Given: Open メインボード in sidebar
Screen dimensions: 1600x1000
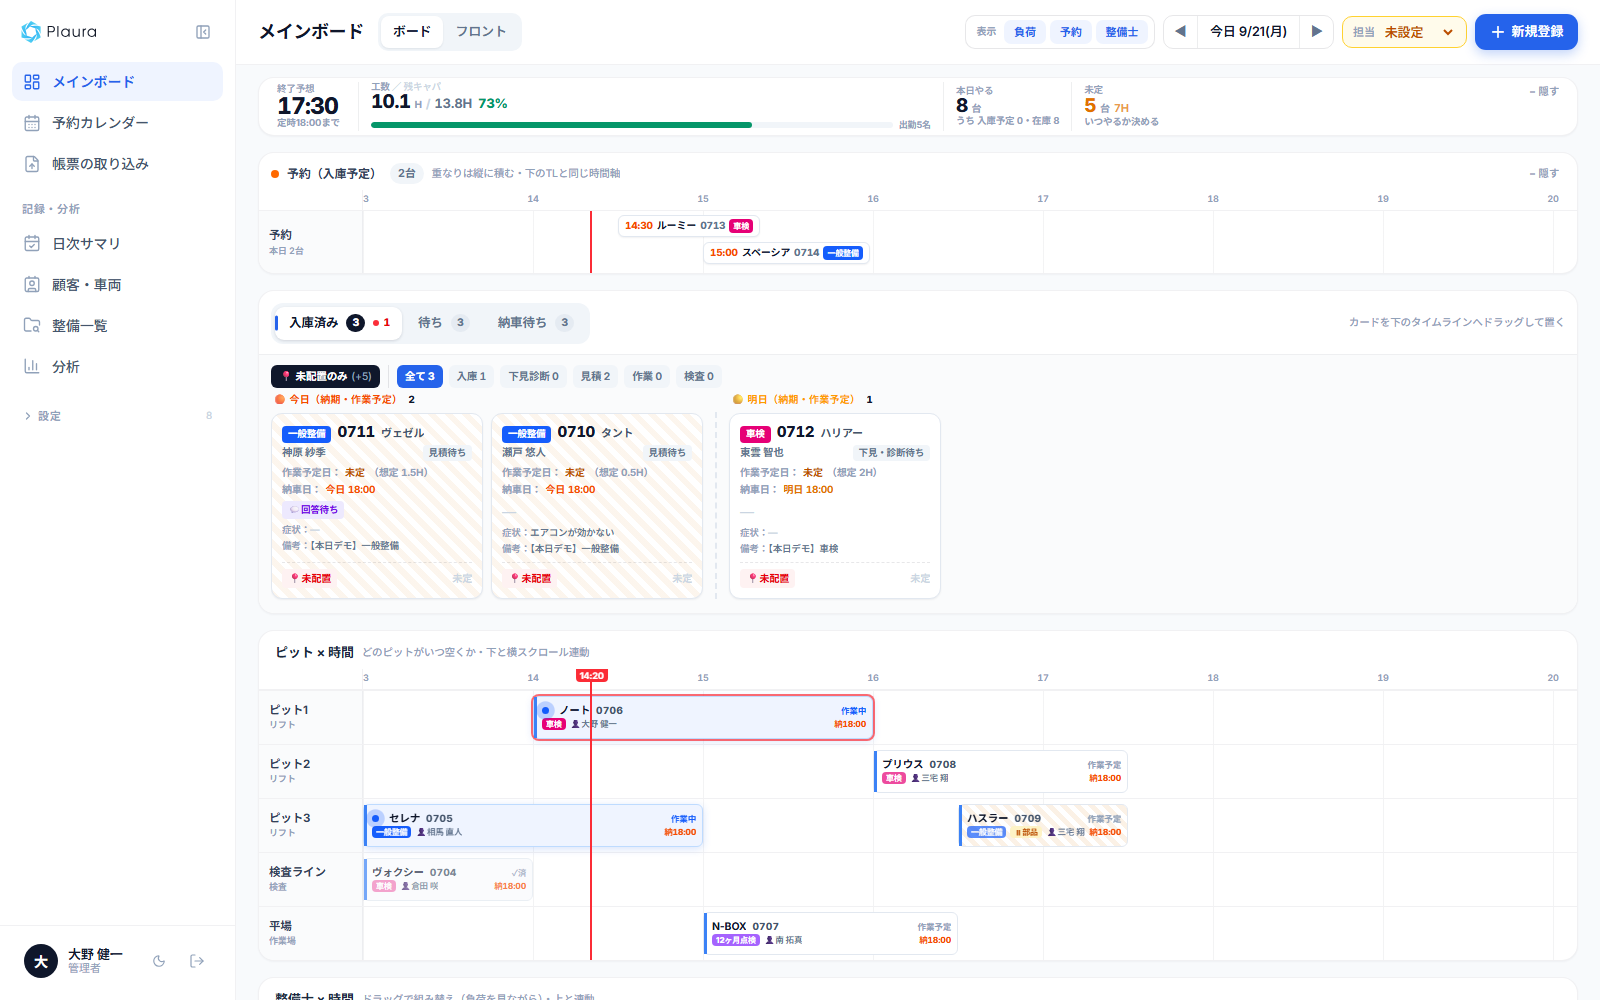Looking at the screenshot, I should 117,82.
